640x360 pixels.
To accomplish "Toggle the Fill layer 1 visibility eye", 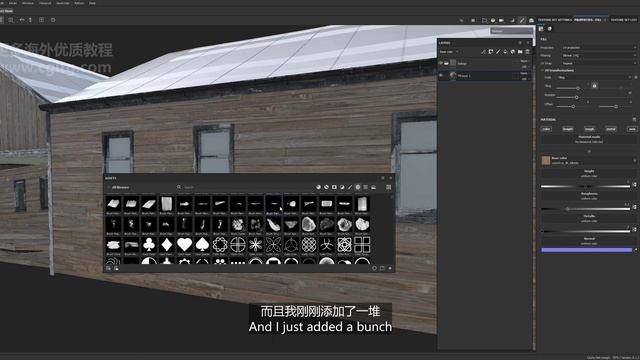I will coord(441,76).
